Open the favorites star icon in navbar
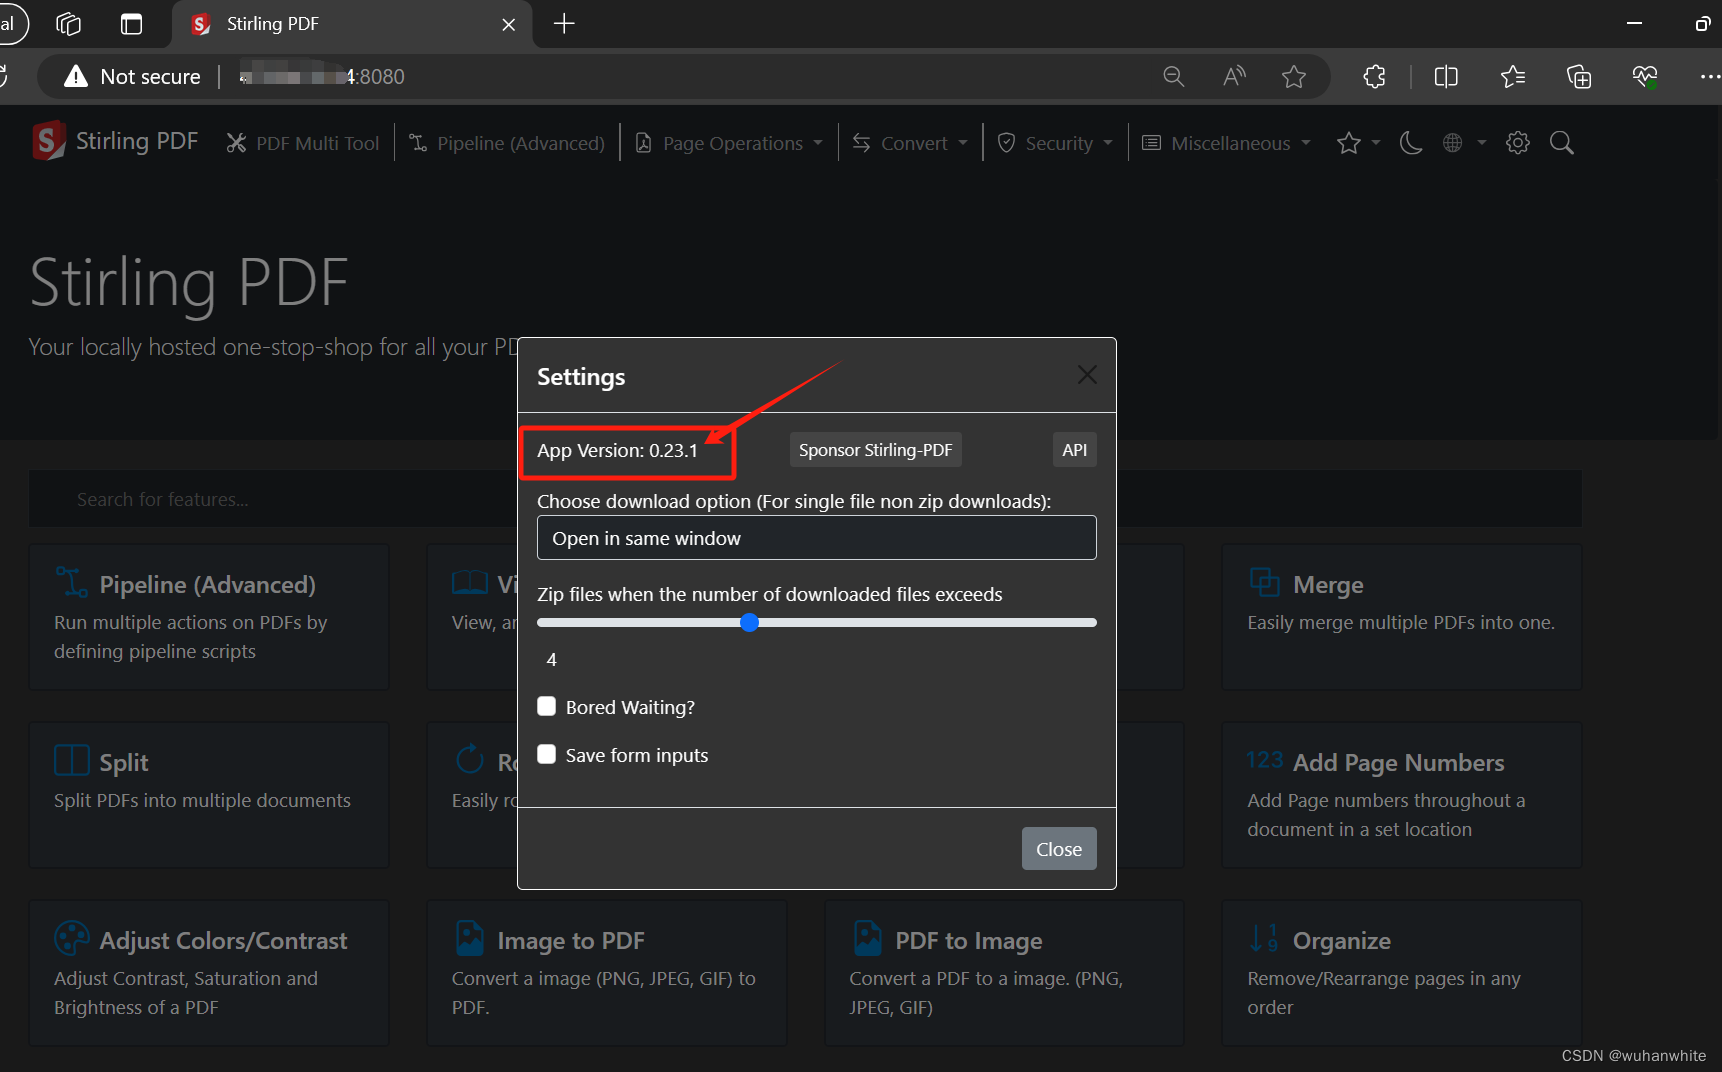This screenshot has width=1722, height=1072. (x=1349, y=143)
